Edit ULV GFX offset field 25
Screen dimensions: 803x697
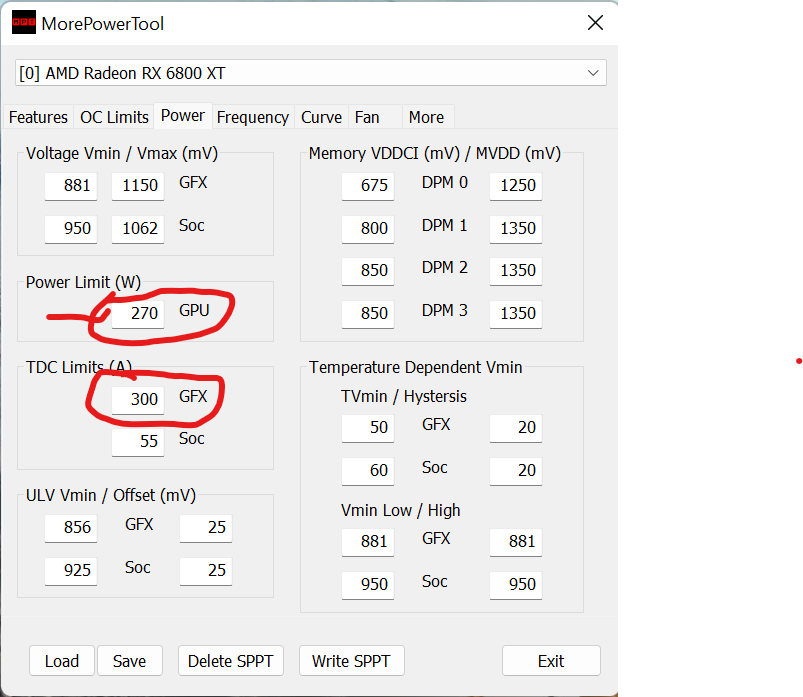click(206, 528)
